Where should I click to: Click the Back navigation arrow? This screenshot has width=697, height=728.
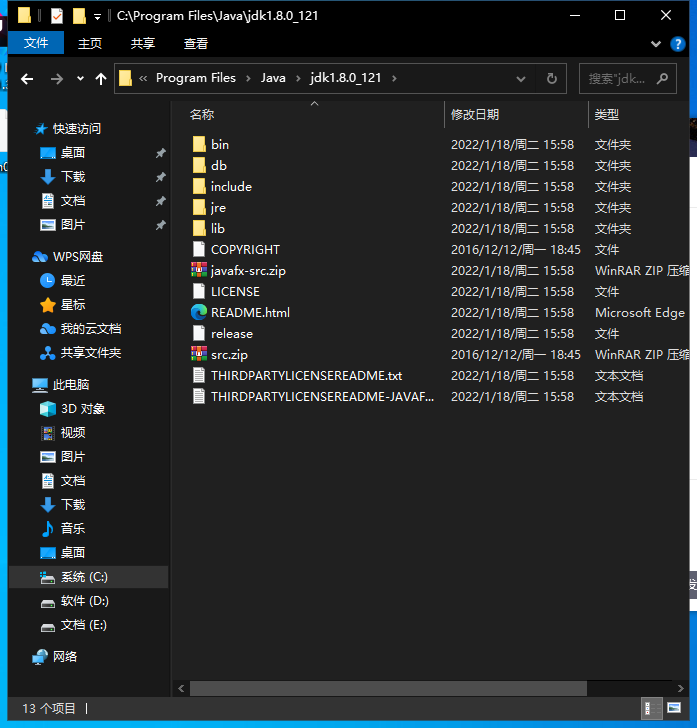[27, 79]
